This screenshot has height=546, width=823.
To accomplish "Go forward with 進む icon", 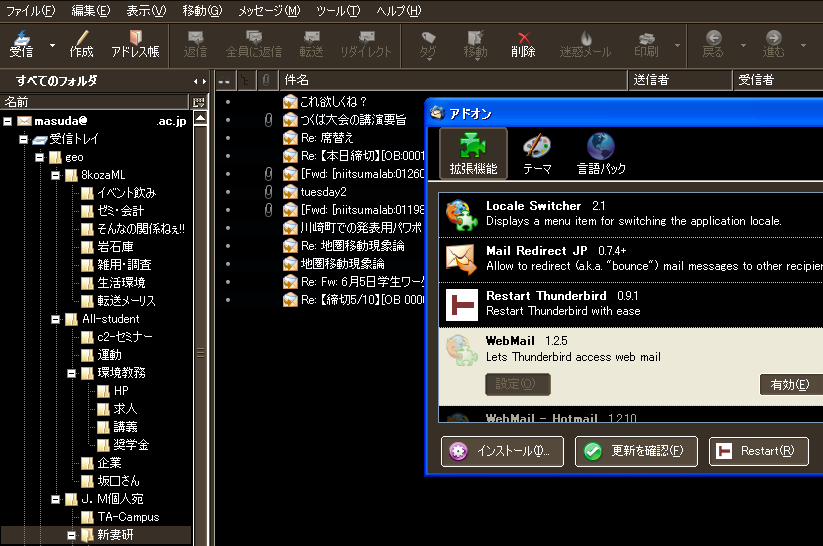I will click(x=773, y=44).
